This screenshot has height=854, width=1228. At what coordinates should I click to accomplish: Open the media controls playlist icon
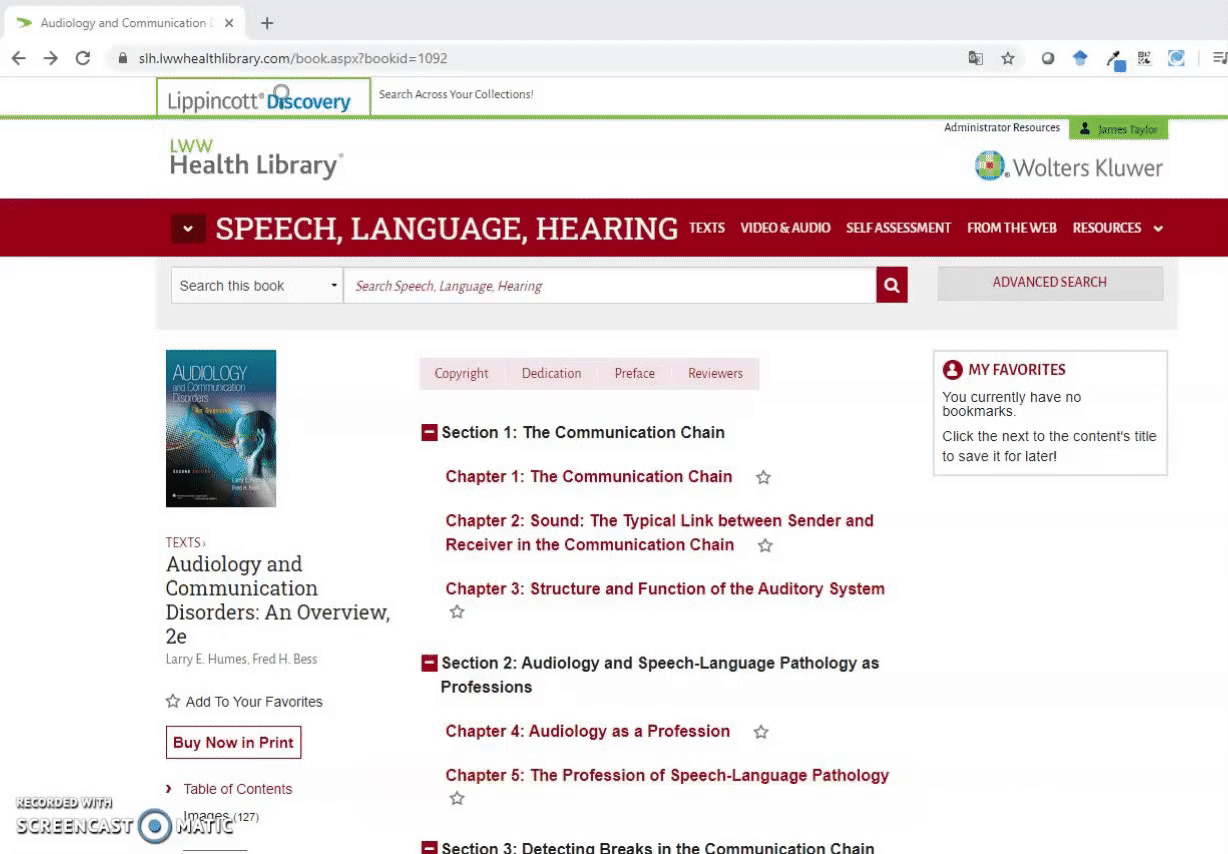1218,58
